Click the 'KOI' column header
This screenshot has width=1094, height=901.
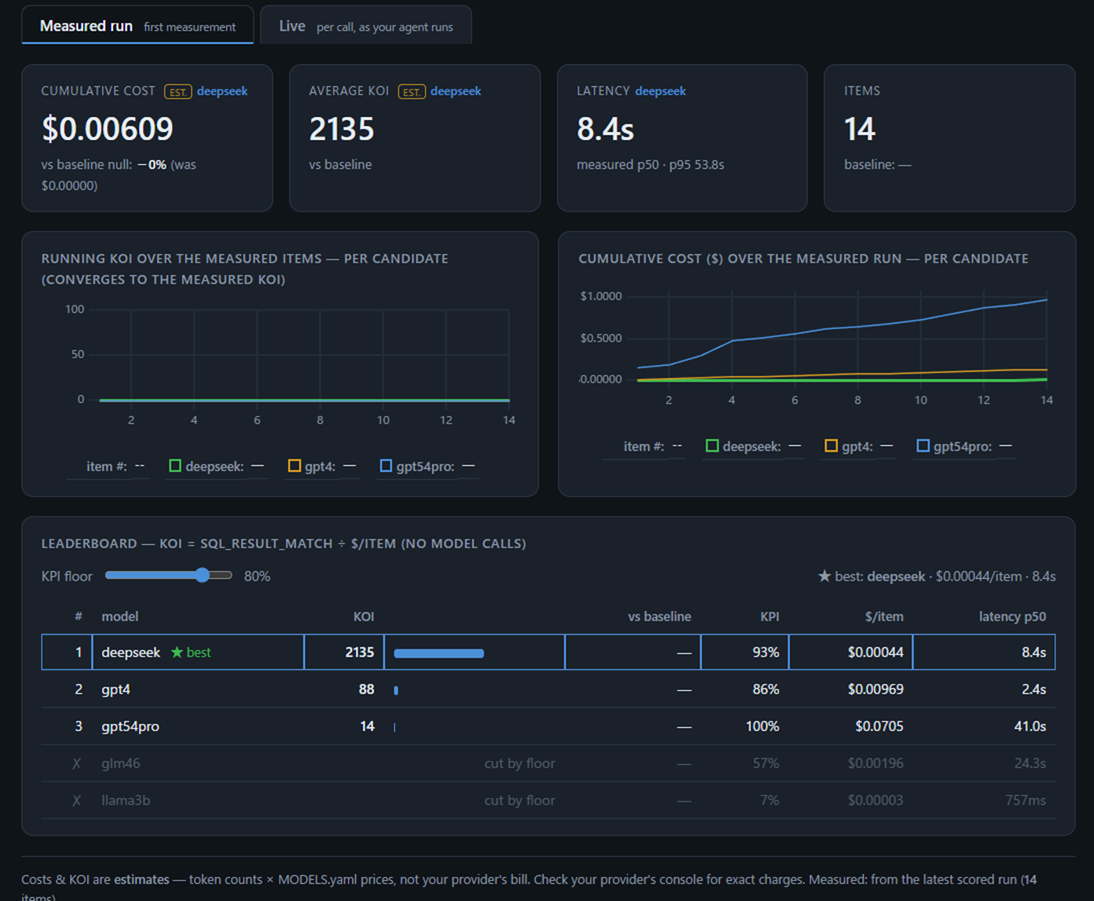(364, 616)
